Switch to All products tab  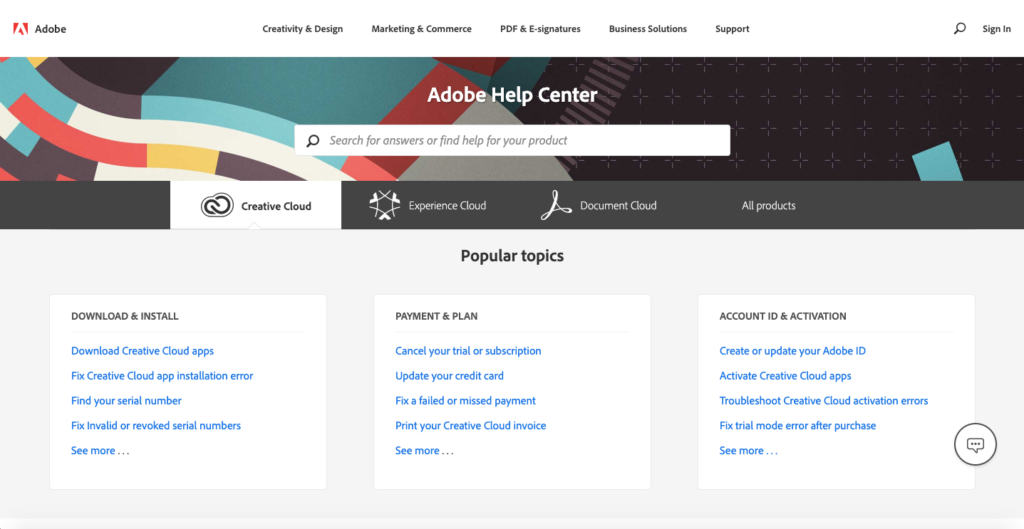coord(769,205)
